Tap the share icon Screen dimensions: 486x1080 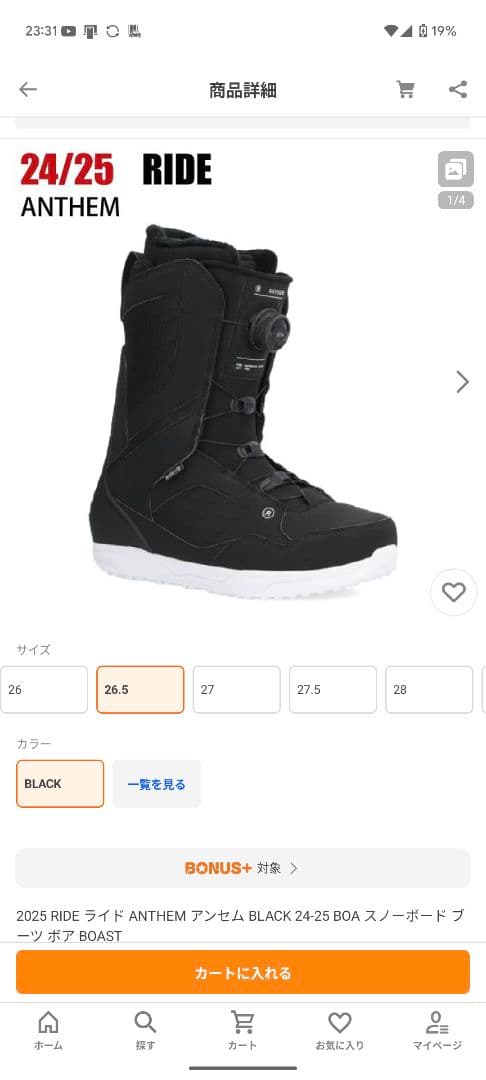coord(458,90)
